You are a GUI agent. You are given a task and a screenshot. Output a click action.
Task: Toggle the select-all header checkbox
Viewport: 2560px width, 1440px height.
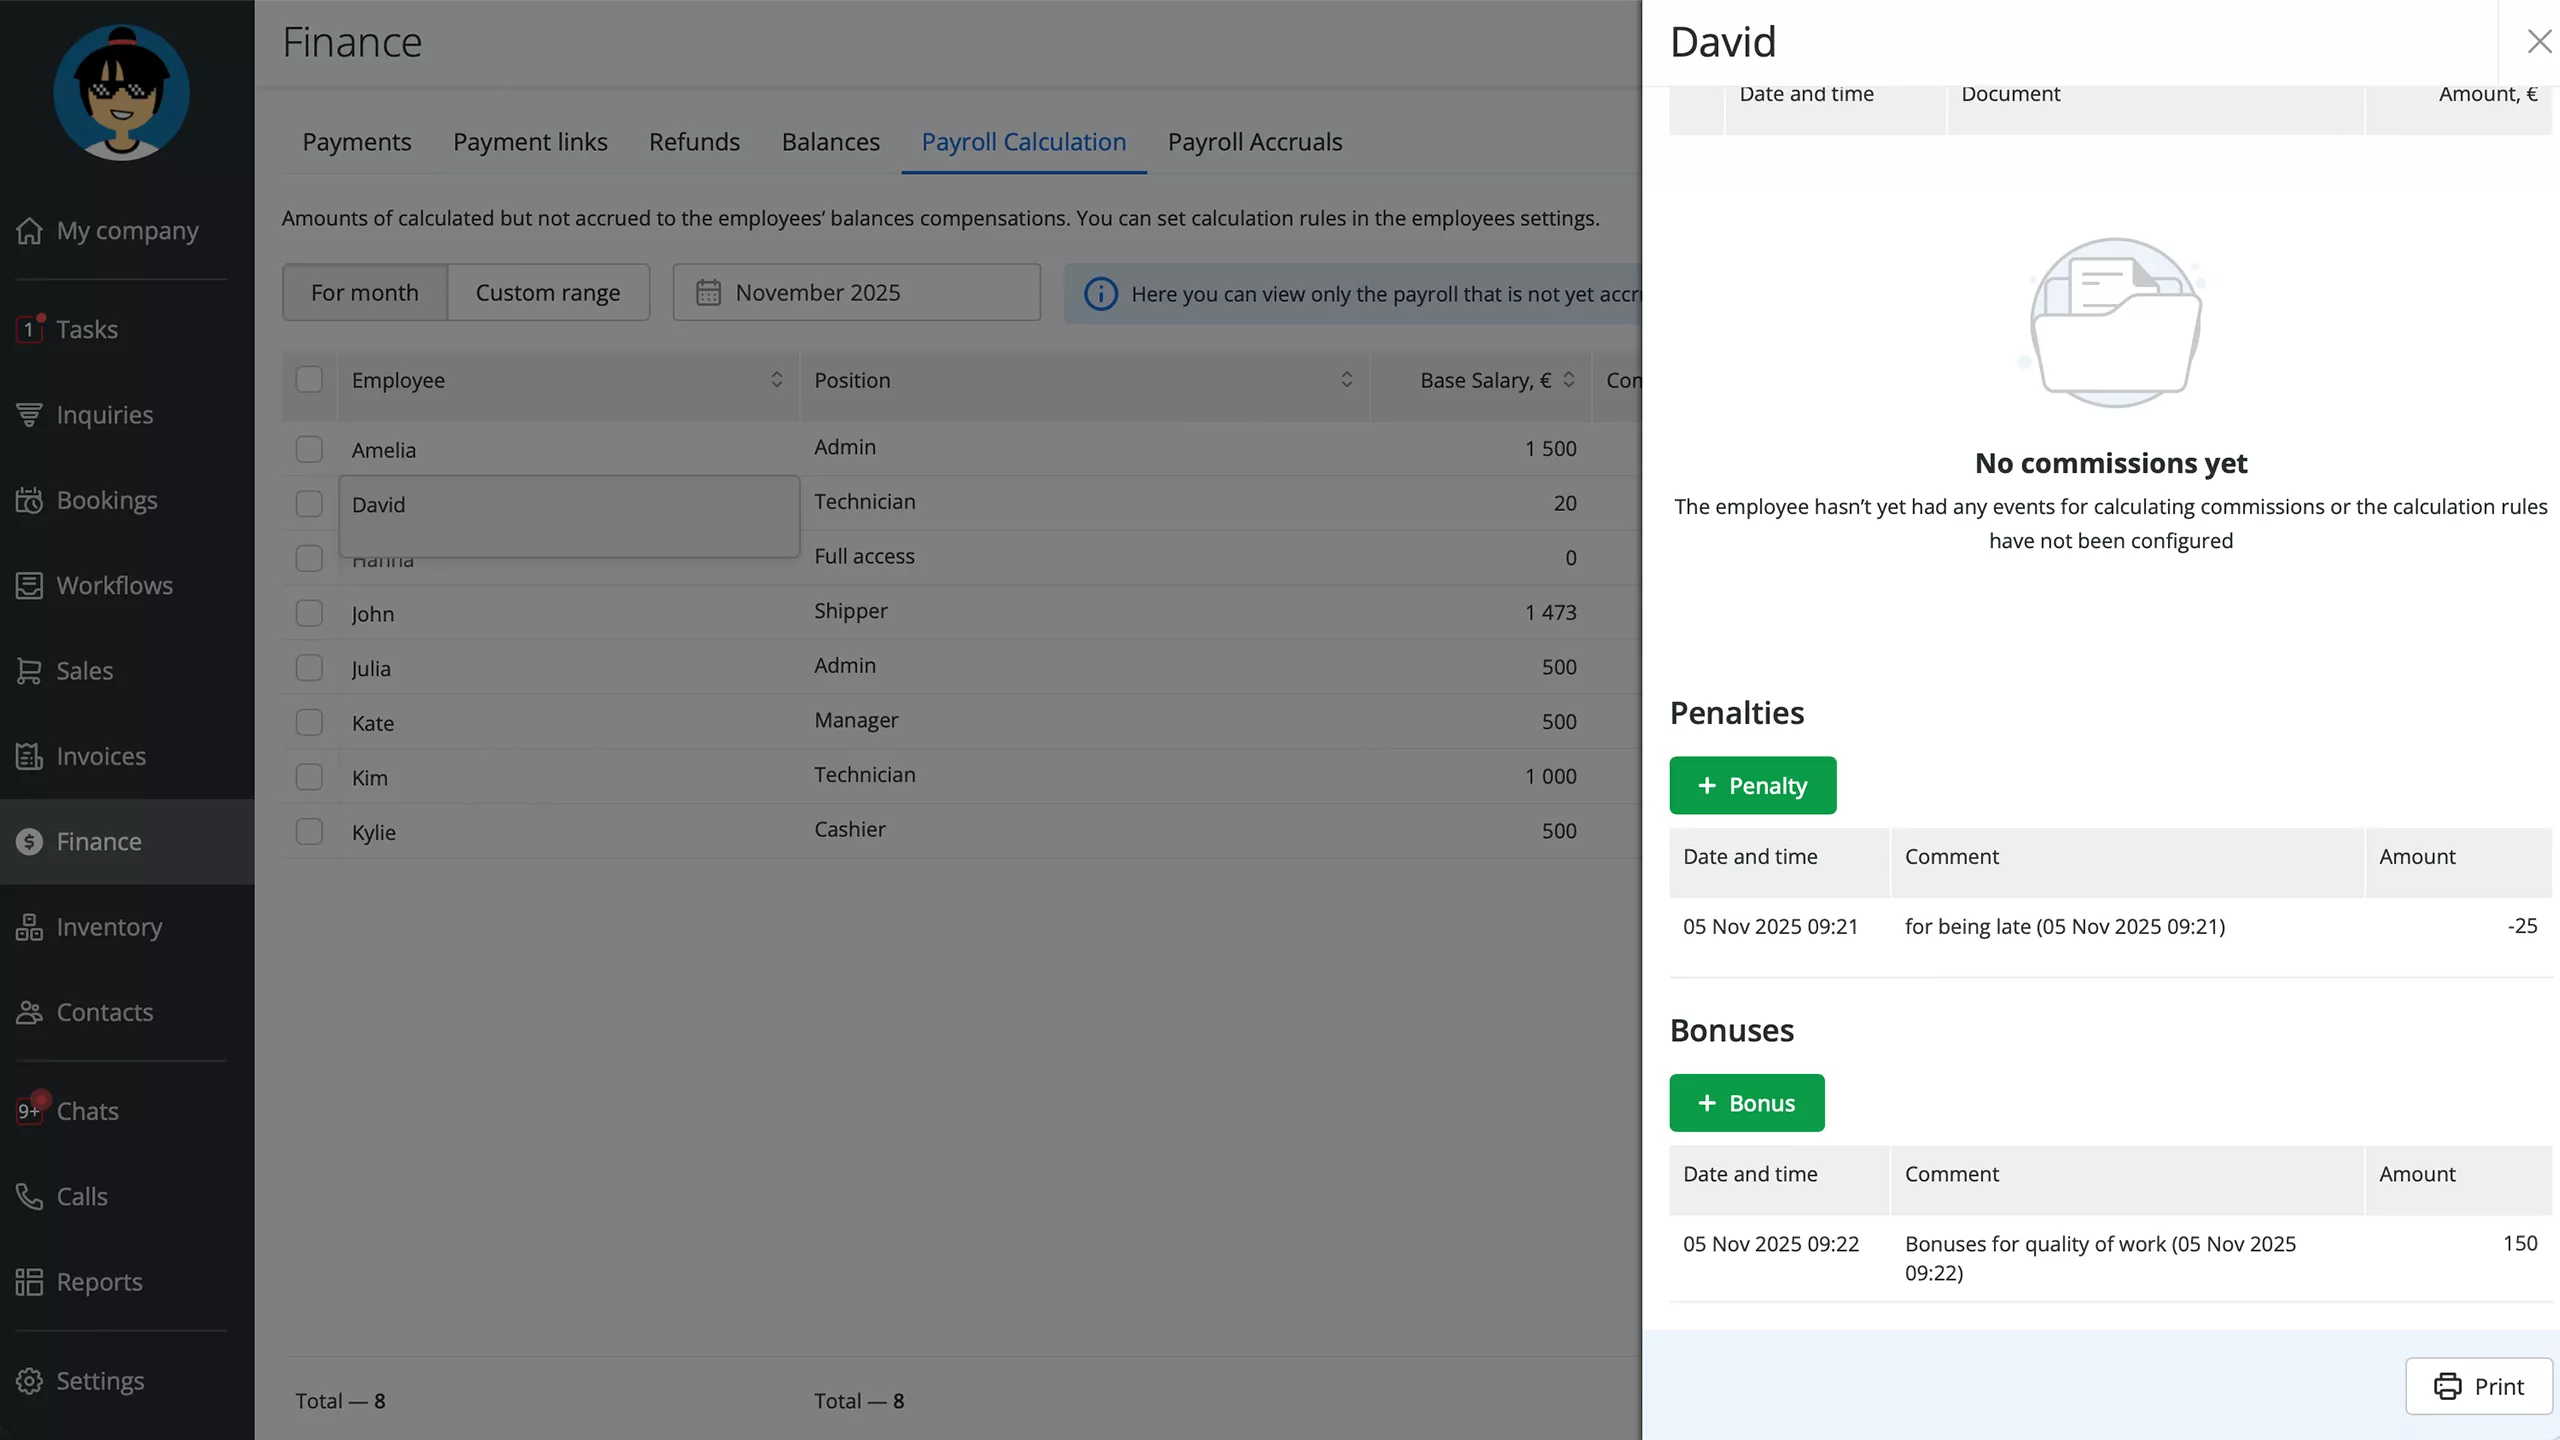[x=309, y=380]
